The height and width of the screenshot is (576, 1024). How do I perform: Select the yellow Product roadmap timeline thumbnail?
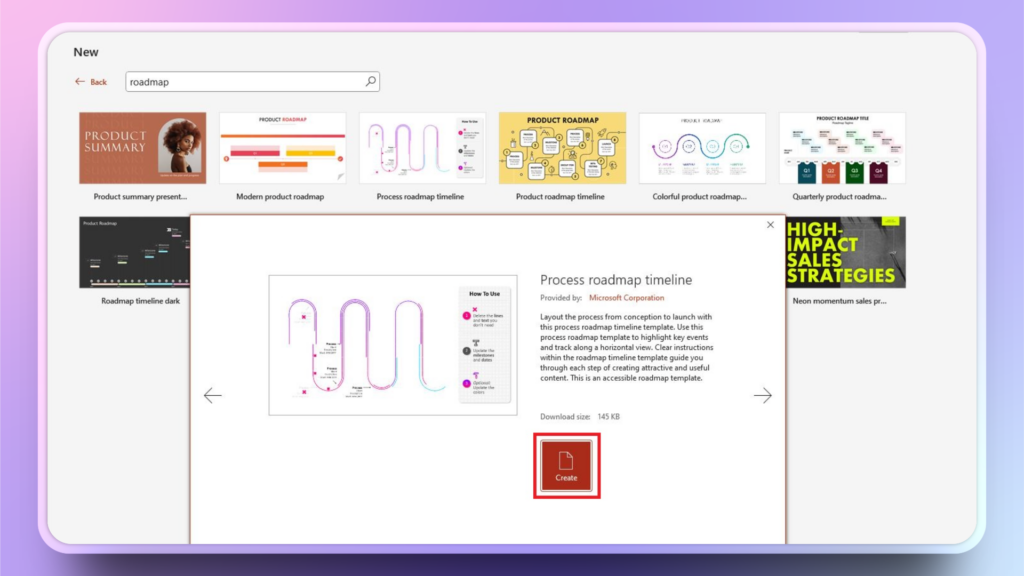(562, 148)
